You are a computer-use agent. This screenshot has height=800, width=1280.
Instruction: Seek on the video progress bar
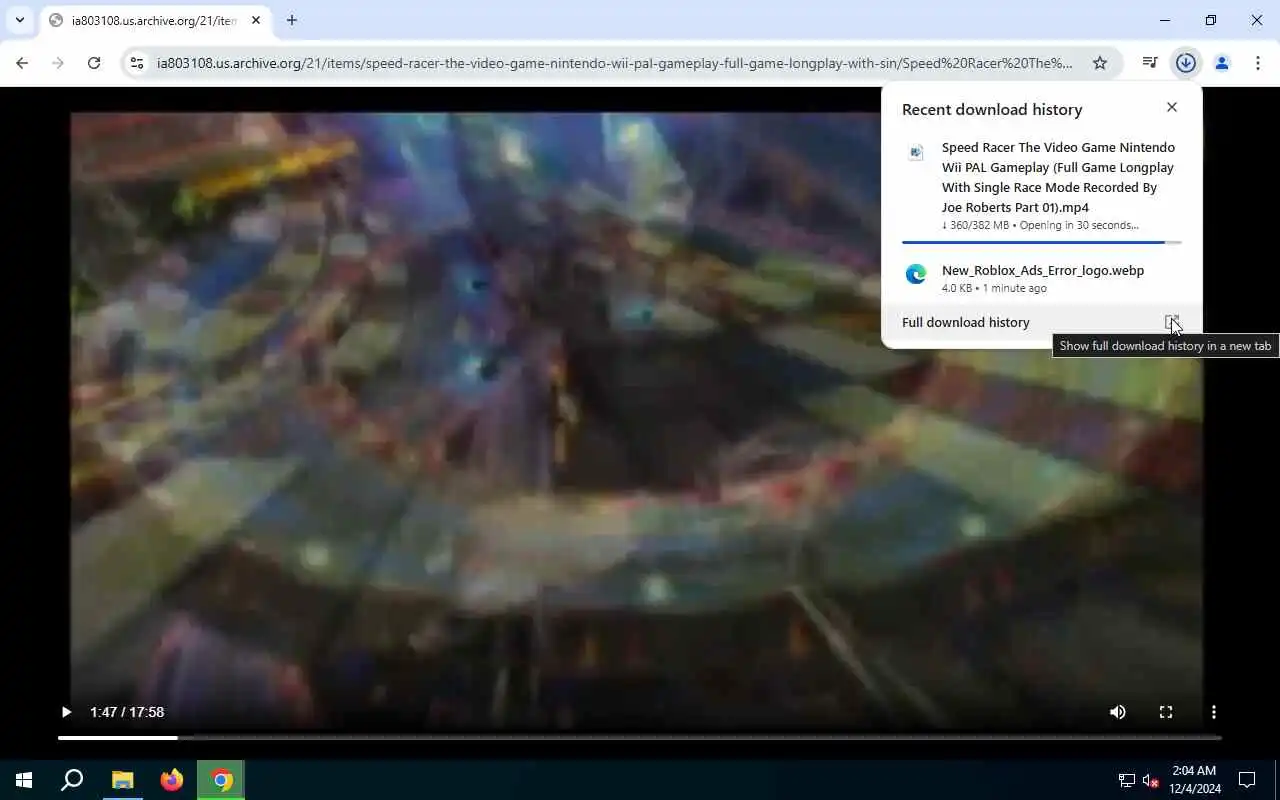click(x=640, y=738)
